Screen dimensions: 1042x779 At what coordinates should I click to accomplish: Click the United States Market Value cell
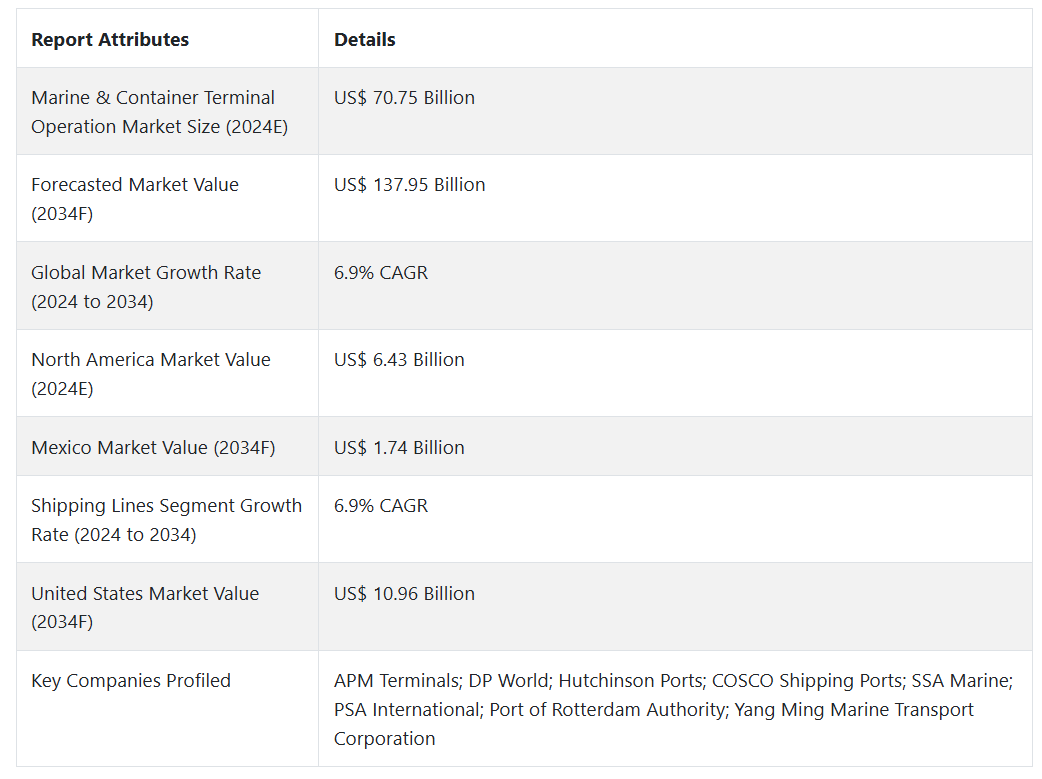point(145,607)
